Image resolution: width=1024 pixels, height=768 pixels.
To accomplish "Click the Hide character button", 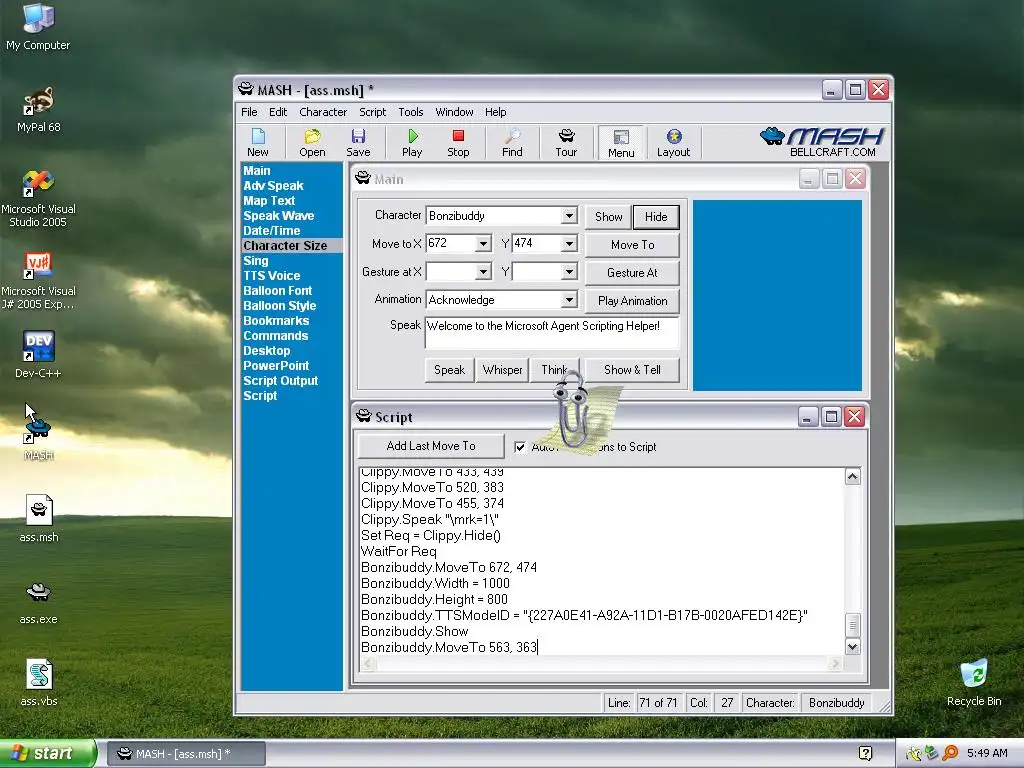I will (656, 217).
